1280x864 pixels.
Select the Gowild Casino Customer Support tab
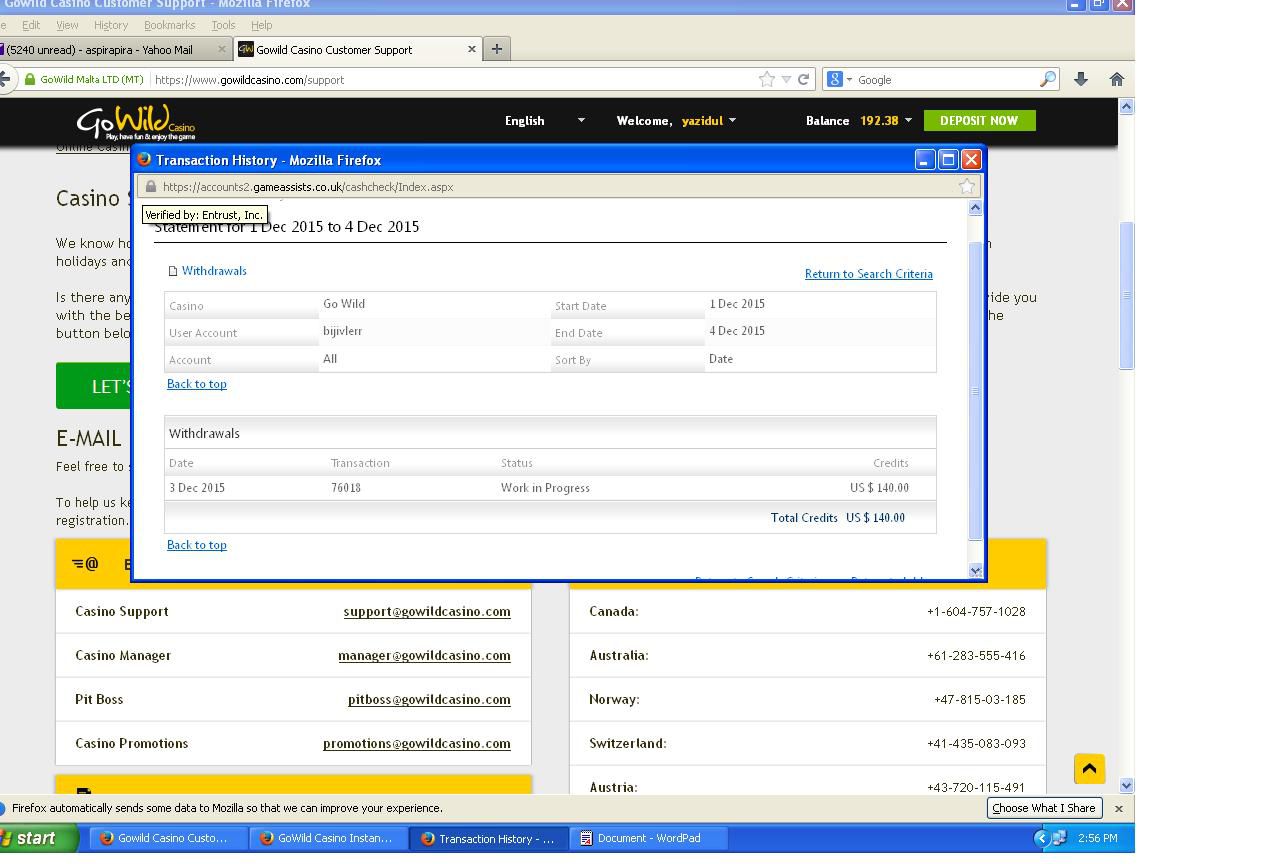357,49
